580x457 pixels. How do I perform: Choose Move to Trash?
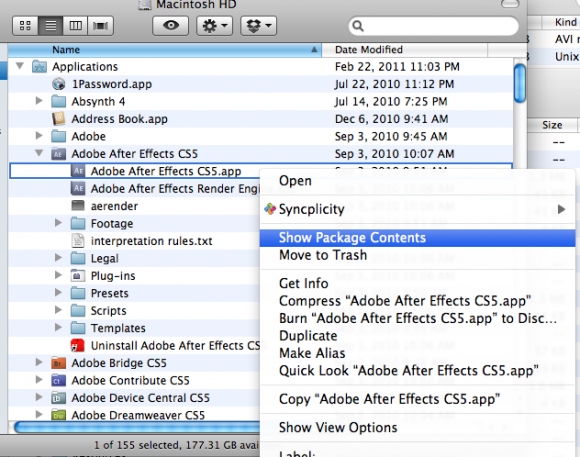[x=418, y=255]
